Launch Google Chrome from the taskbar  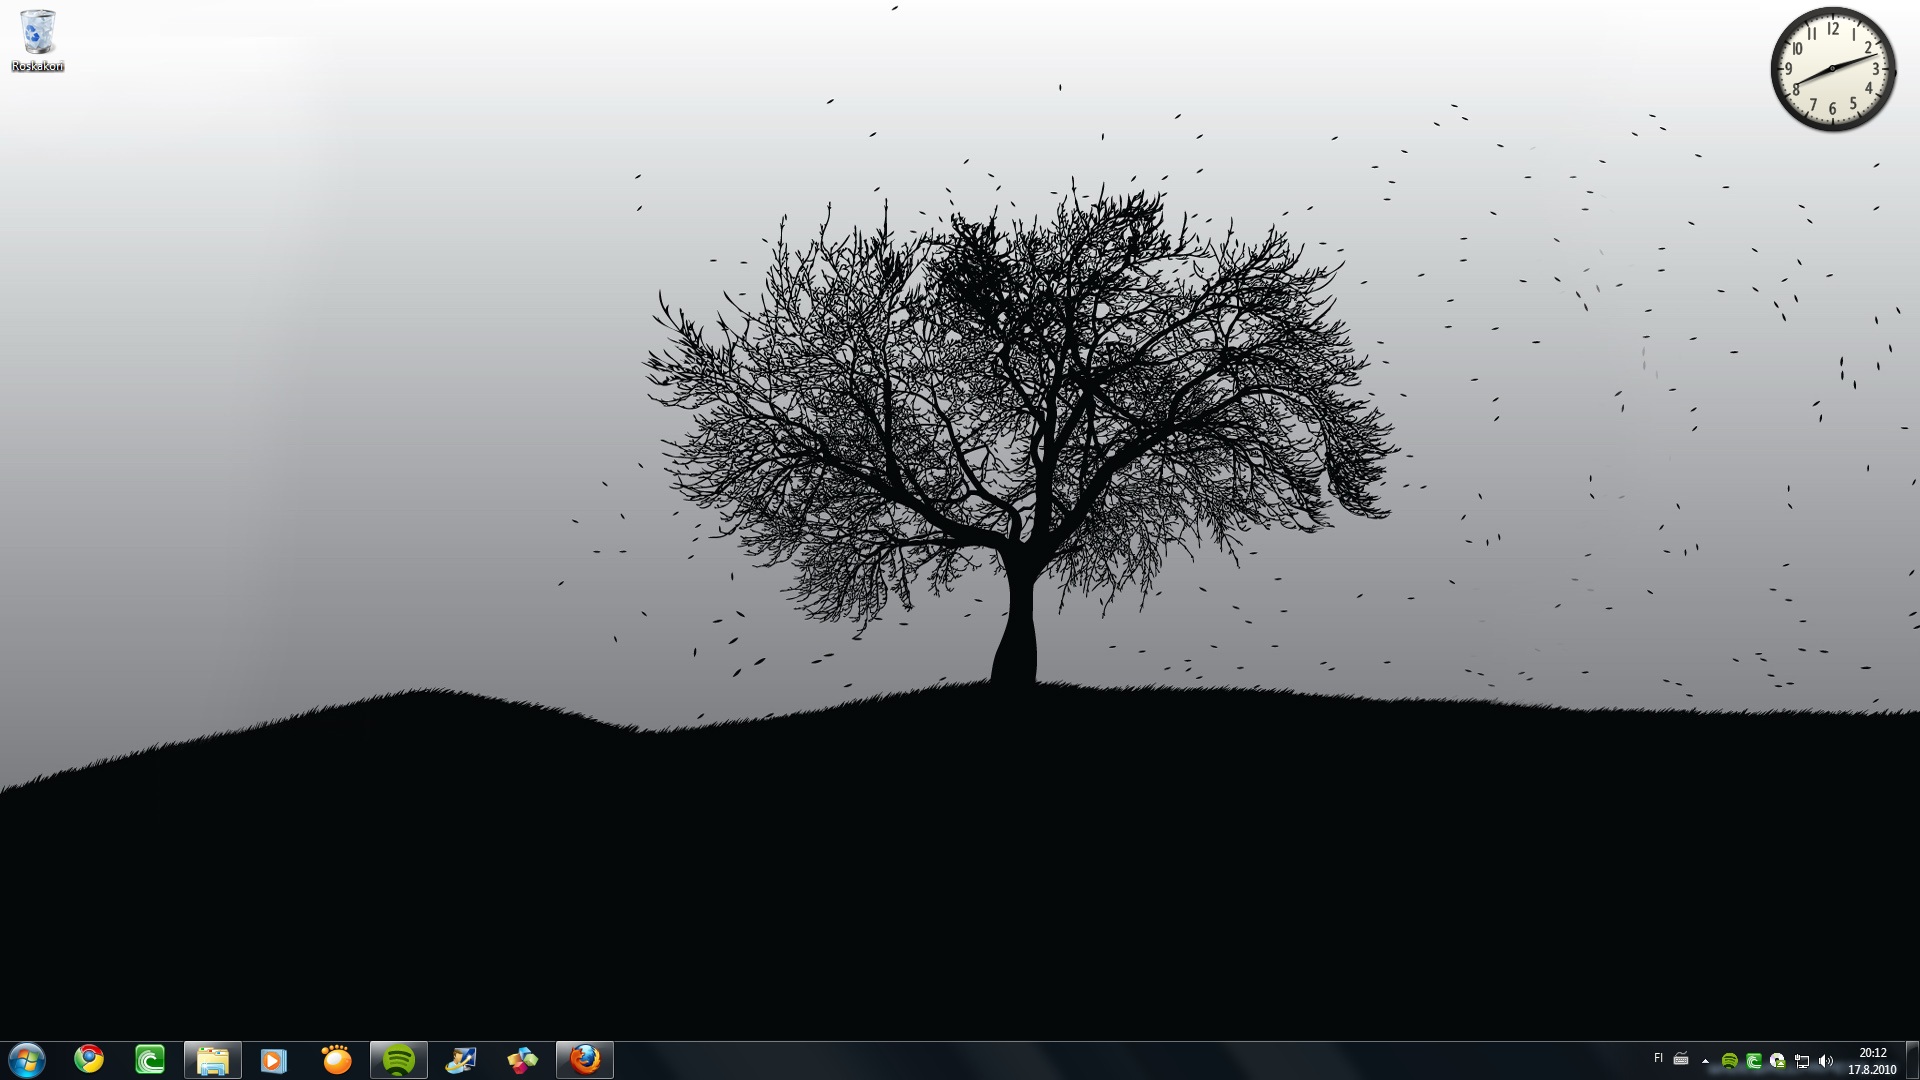click(89, 1059)
